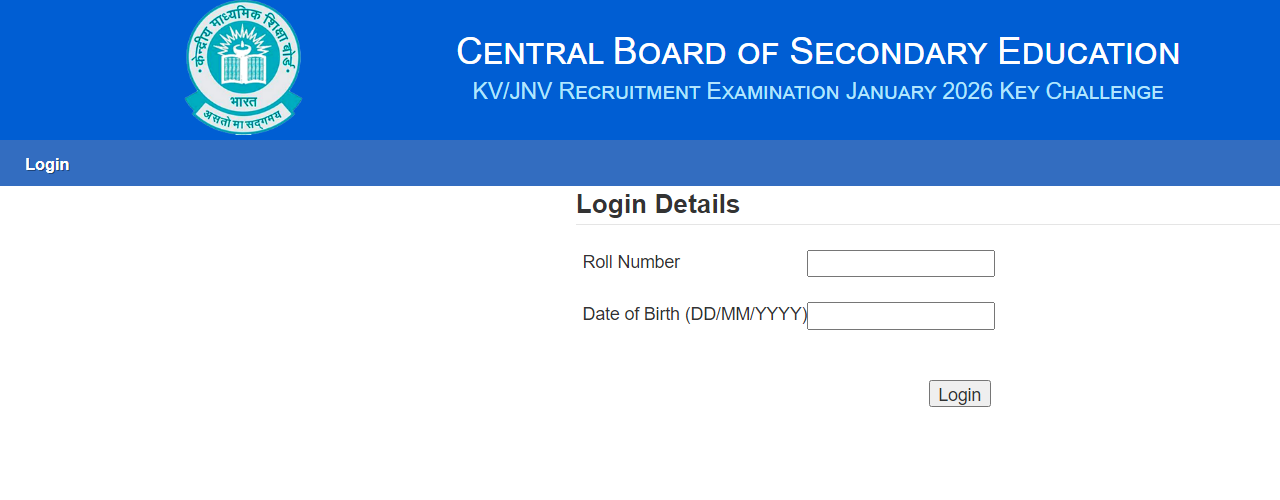Viewport: 1280px width, 500px height.
Task: Focus the Roll Number input field
Action: point(900,263)
